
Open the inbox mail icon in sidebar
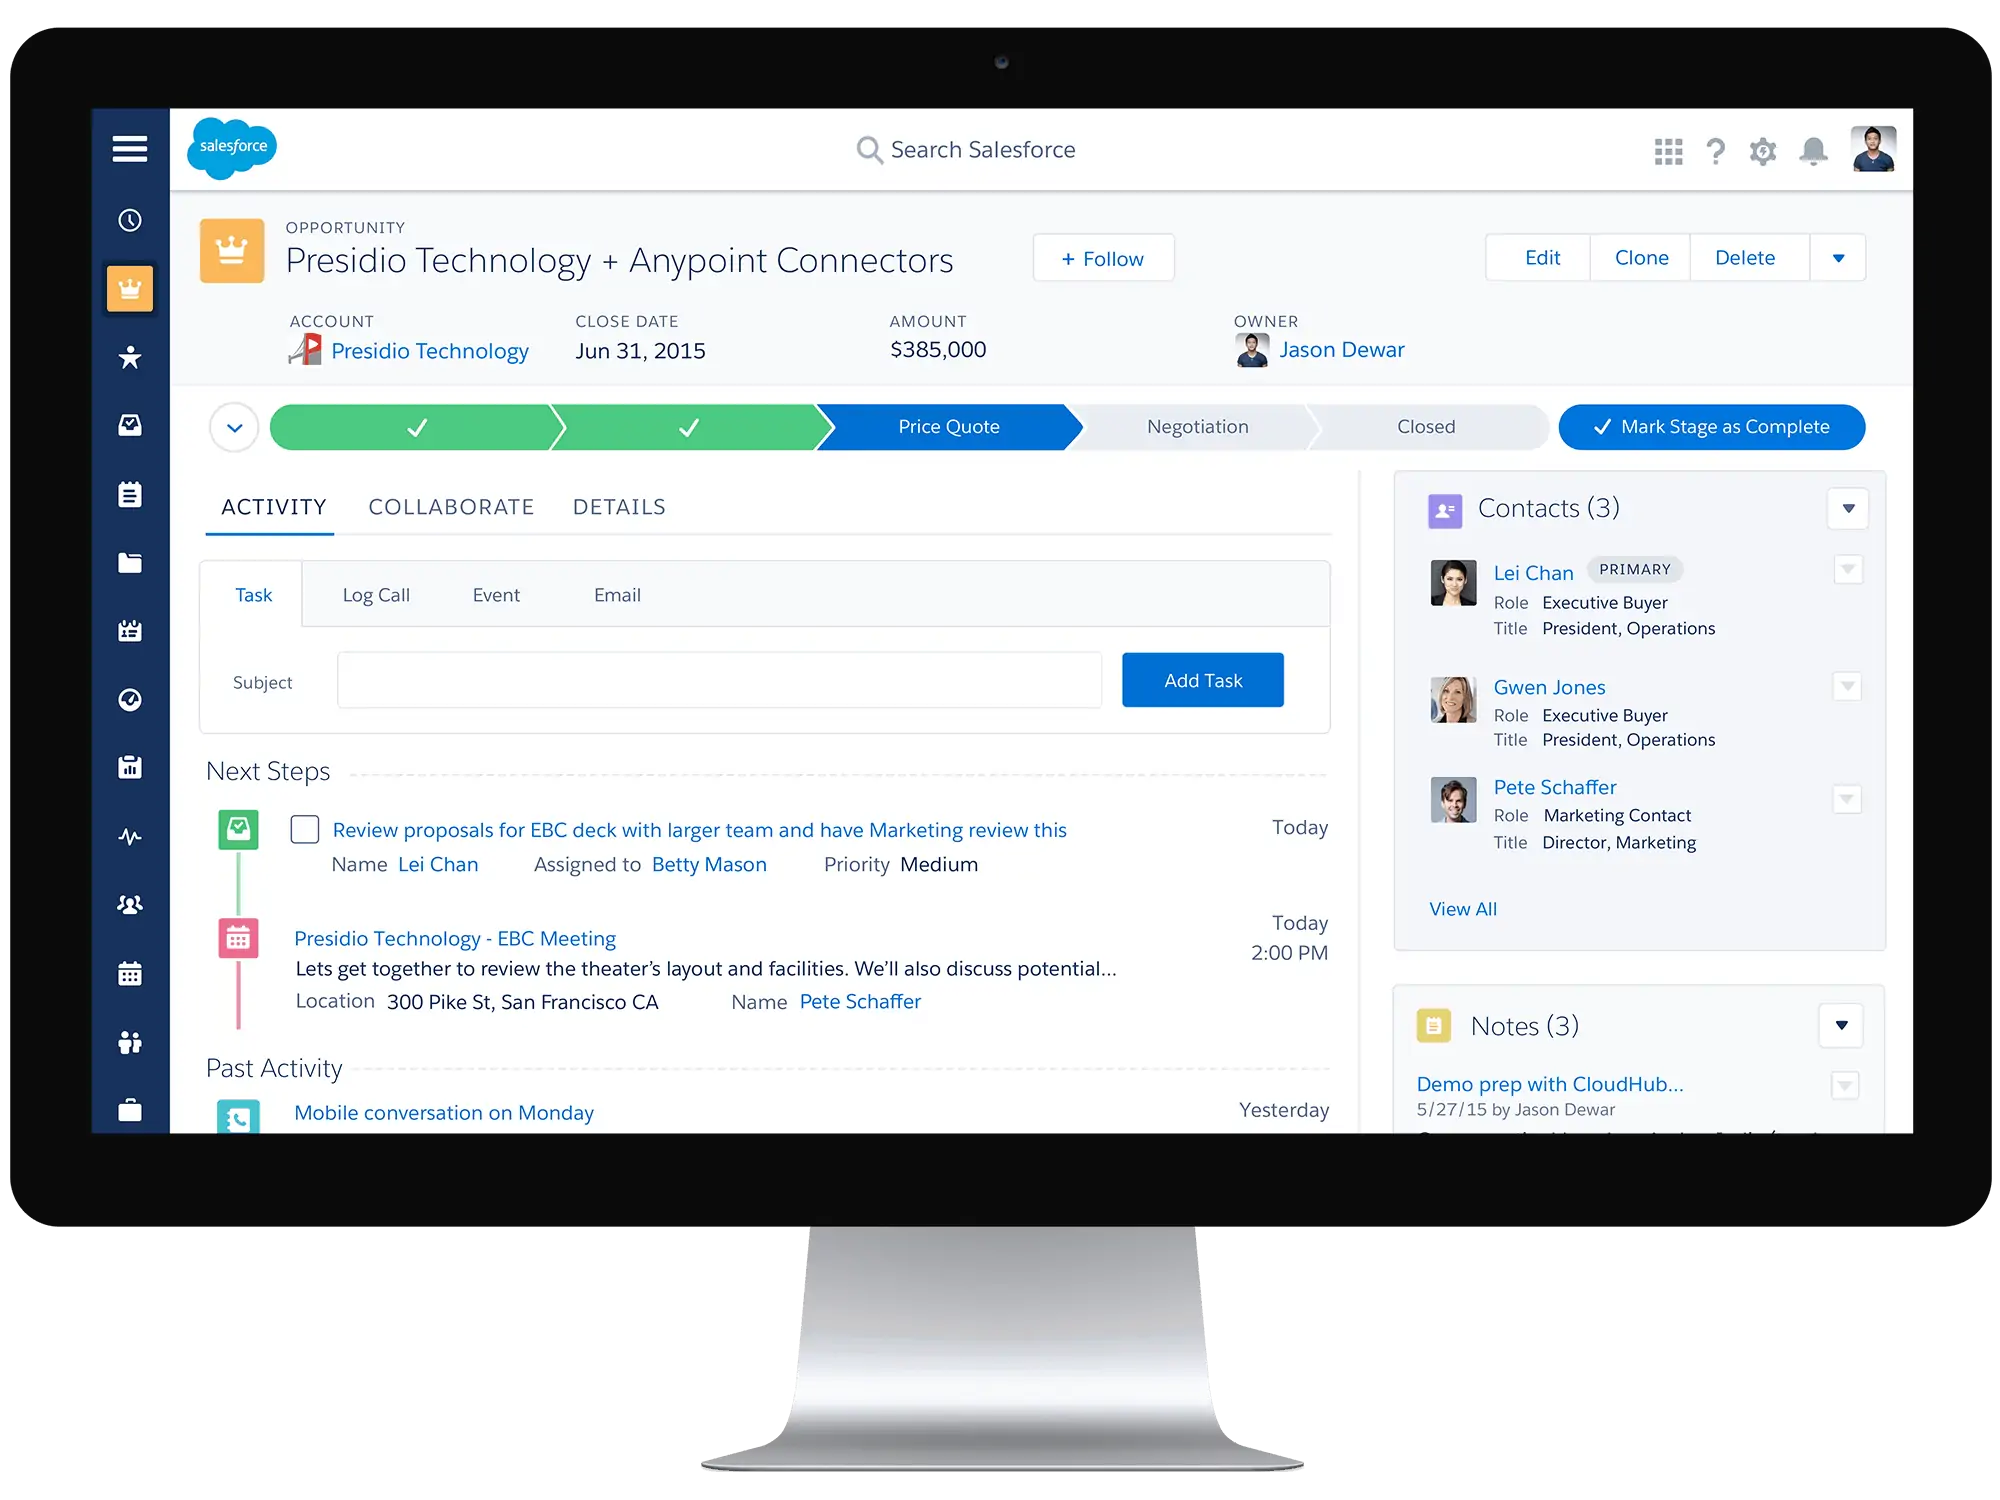[129, 425]
